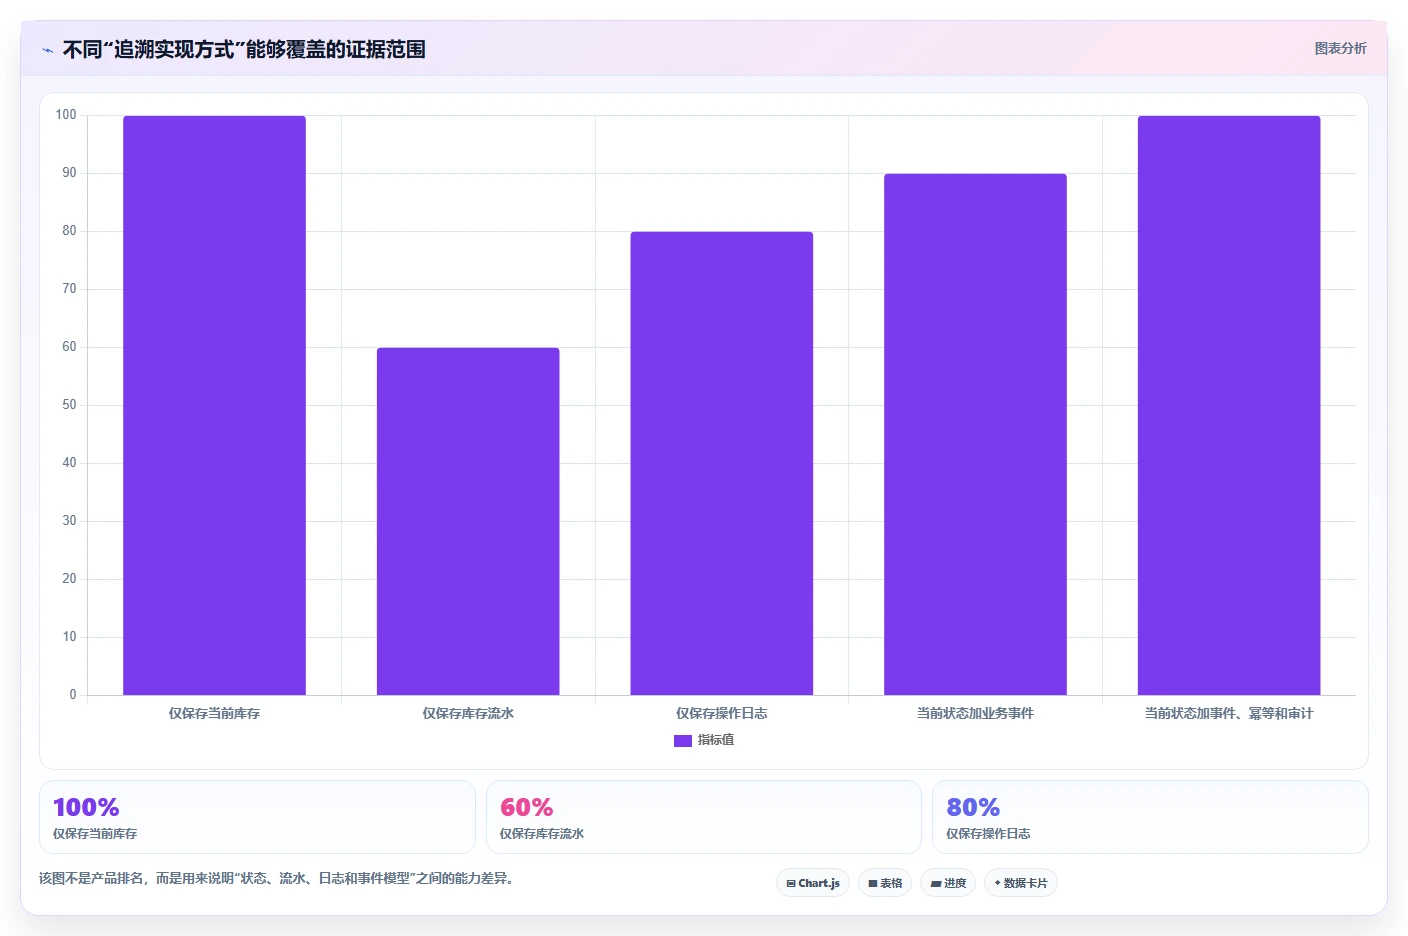Viewport: 1408px width, 936px height.
Task: Click x-axis label 当前状态加事件、幂等和审计
Action: coord(1229,713)
